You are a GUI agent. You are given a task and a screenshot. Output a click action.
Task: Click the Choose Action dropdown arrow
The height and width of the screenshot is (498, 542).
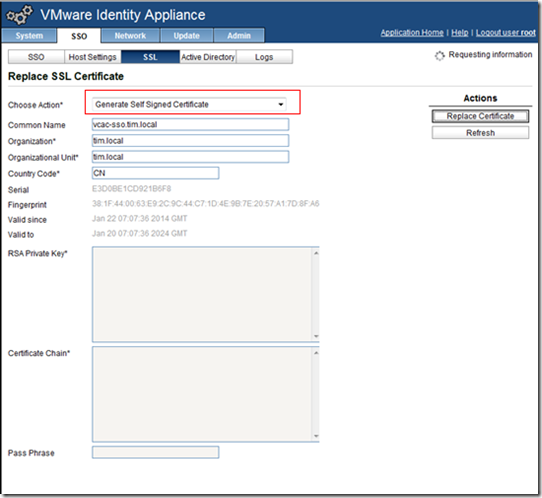pos(281,104)
